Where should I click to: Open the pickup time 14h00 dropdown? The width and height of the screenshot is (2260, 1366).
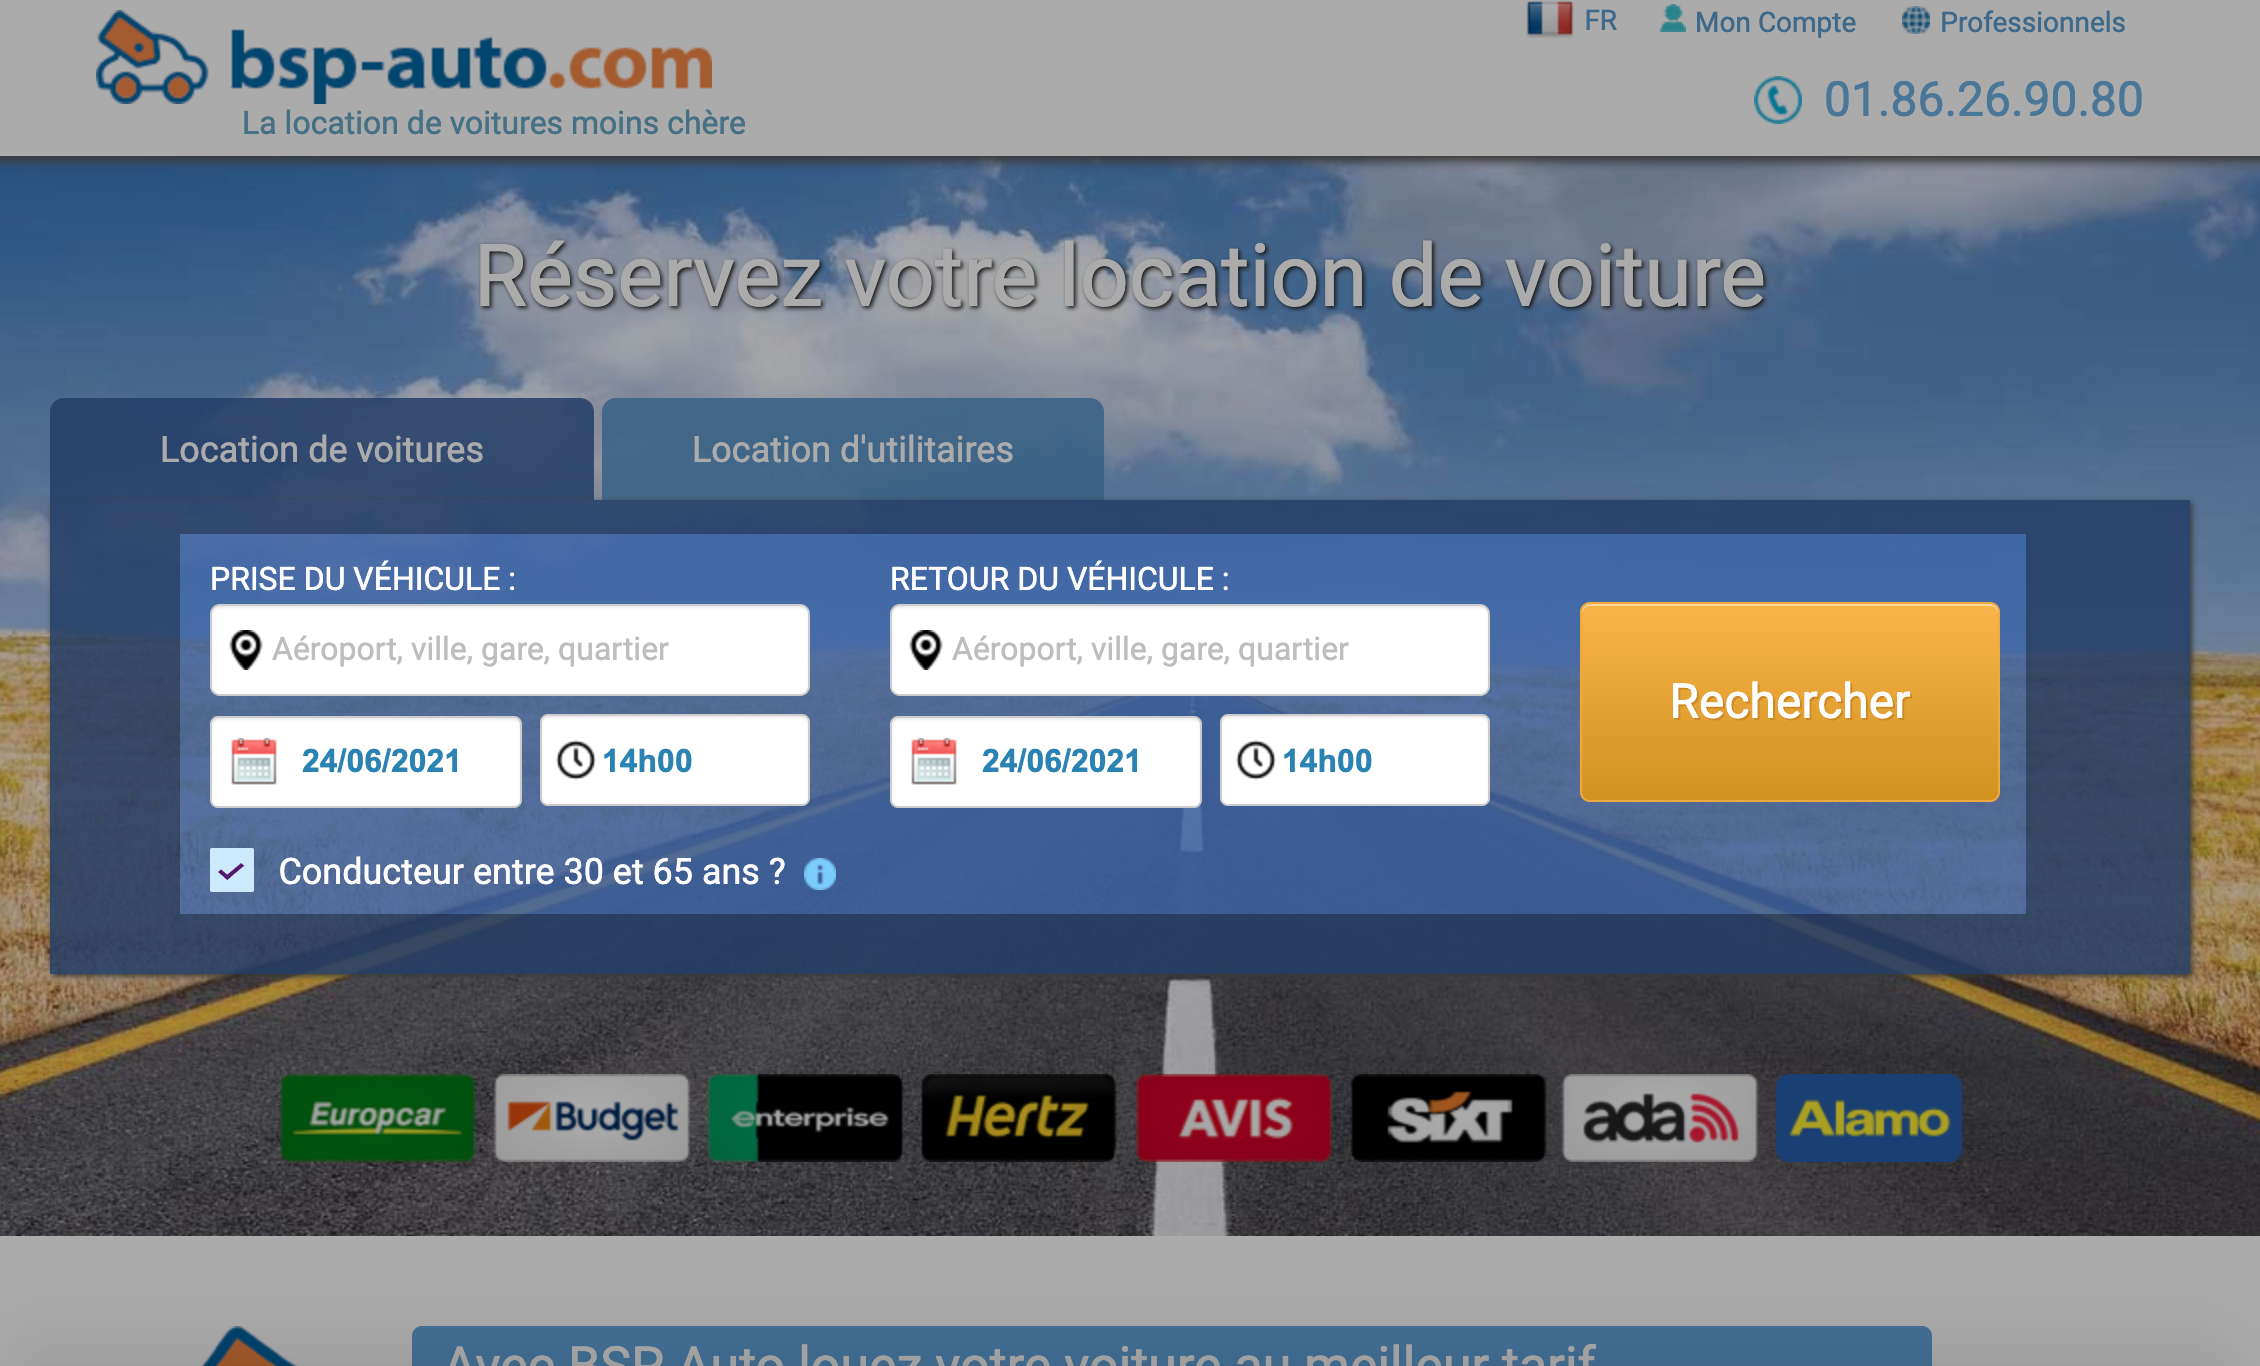pos(674,761)
